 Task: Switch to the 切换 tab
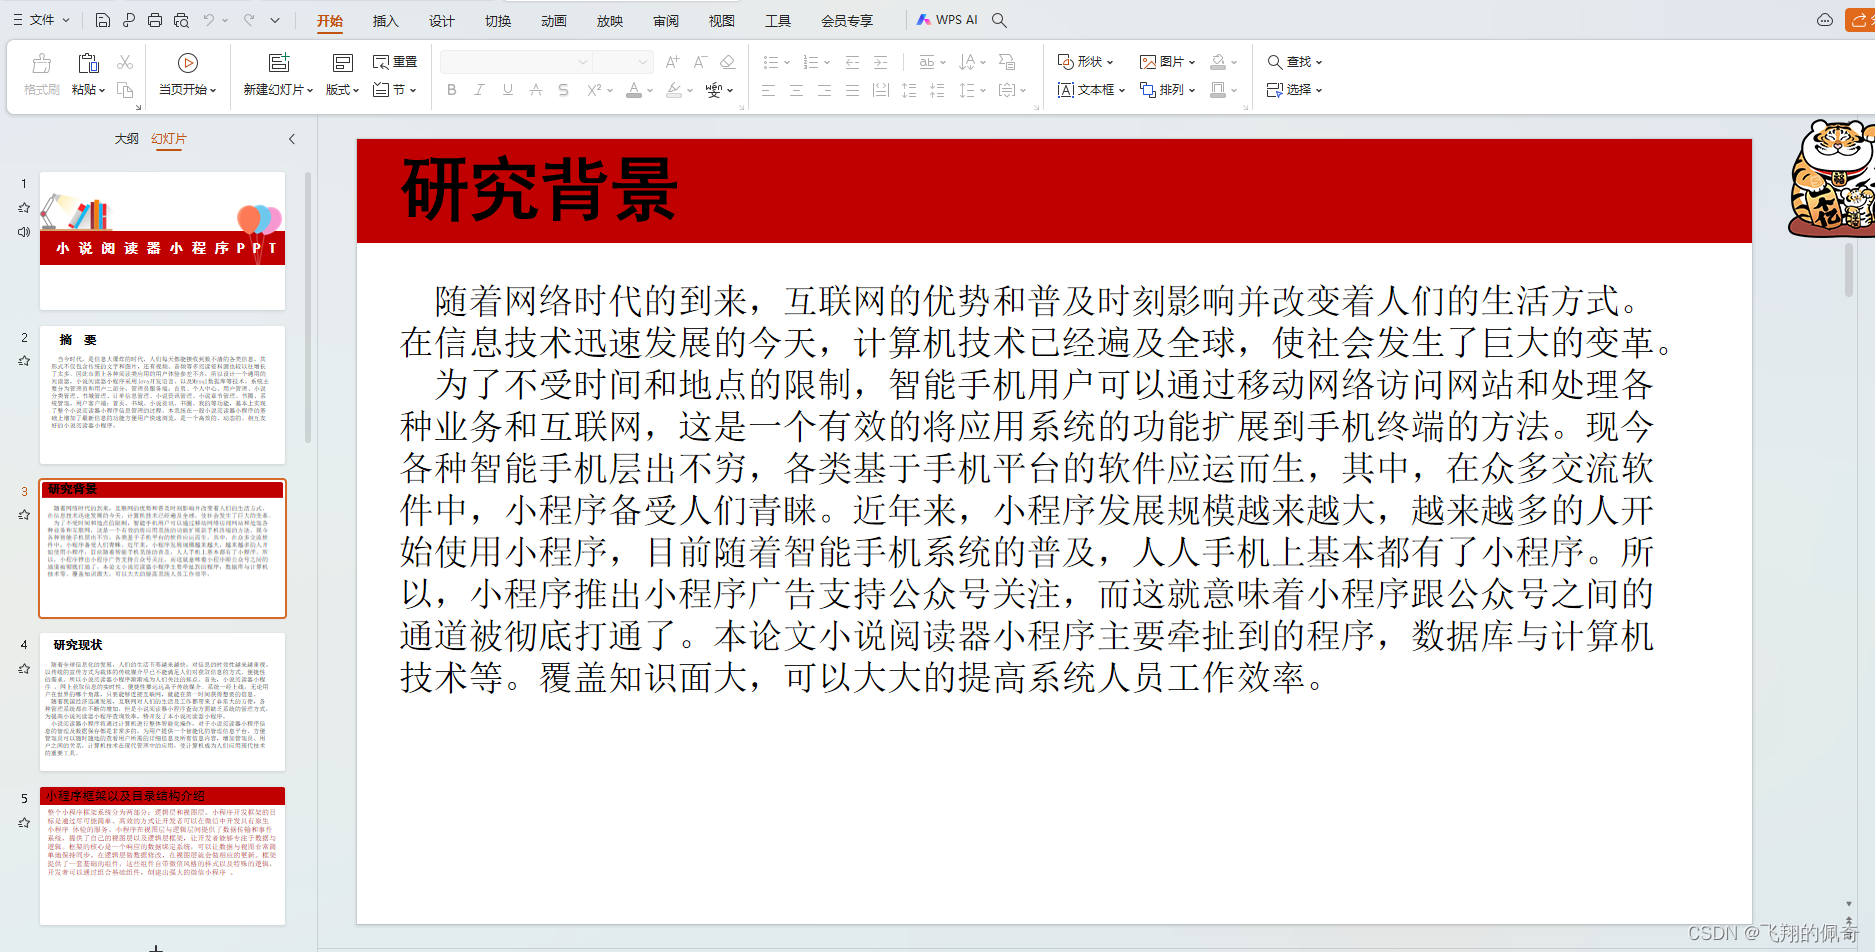tap(498, 21)
